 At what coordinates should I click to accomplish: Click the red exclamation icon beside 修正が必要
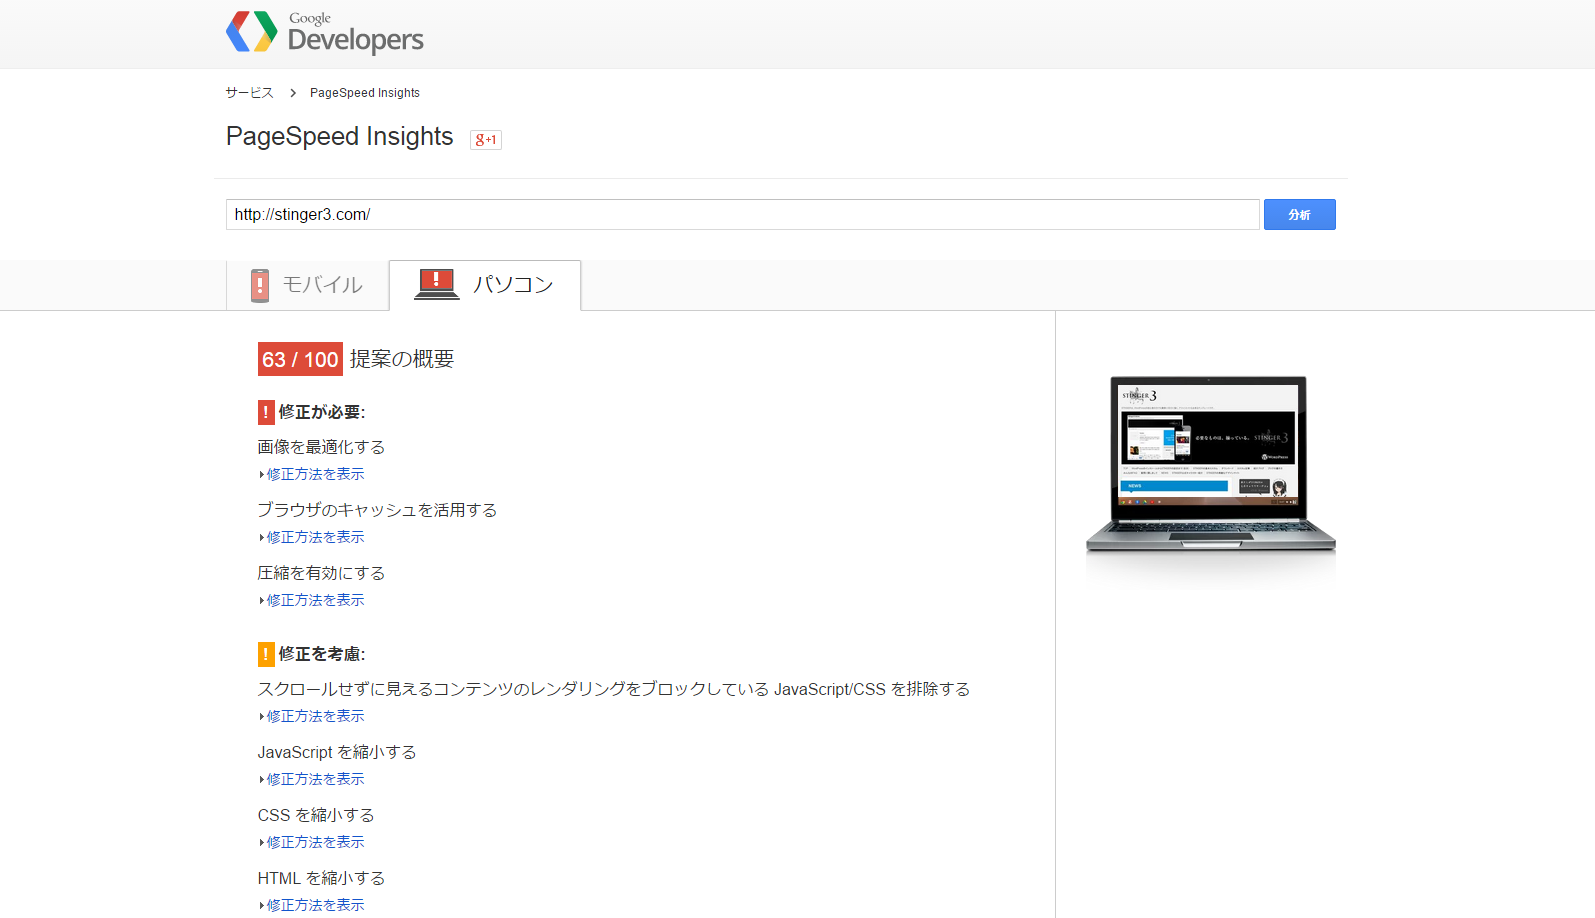click(x=266, y=412)
